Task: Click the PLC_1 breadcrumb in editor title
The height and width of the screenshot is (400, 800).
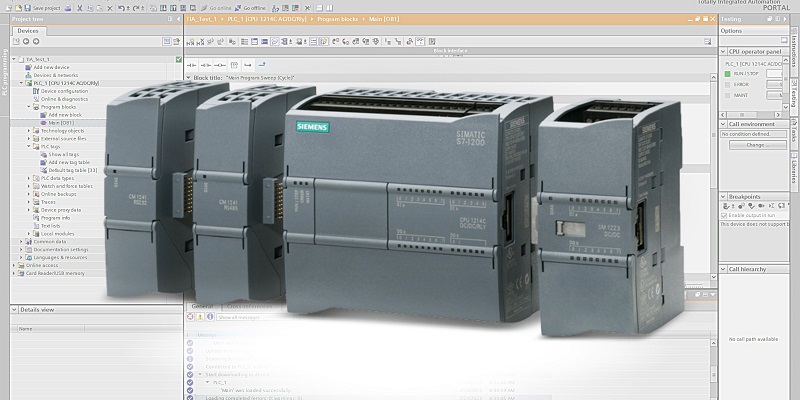Action: (268, 19)
